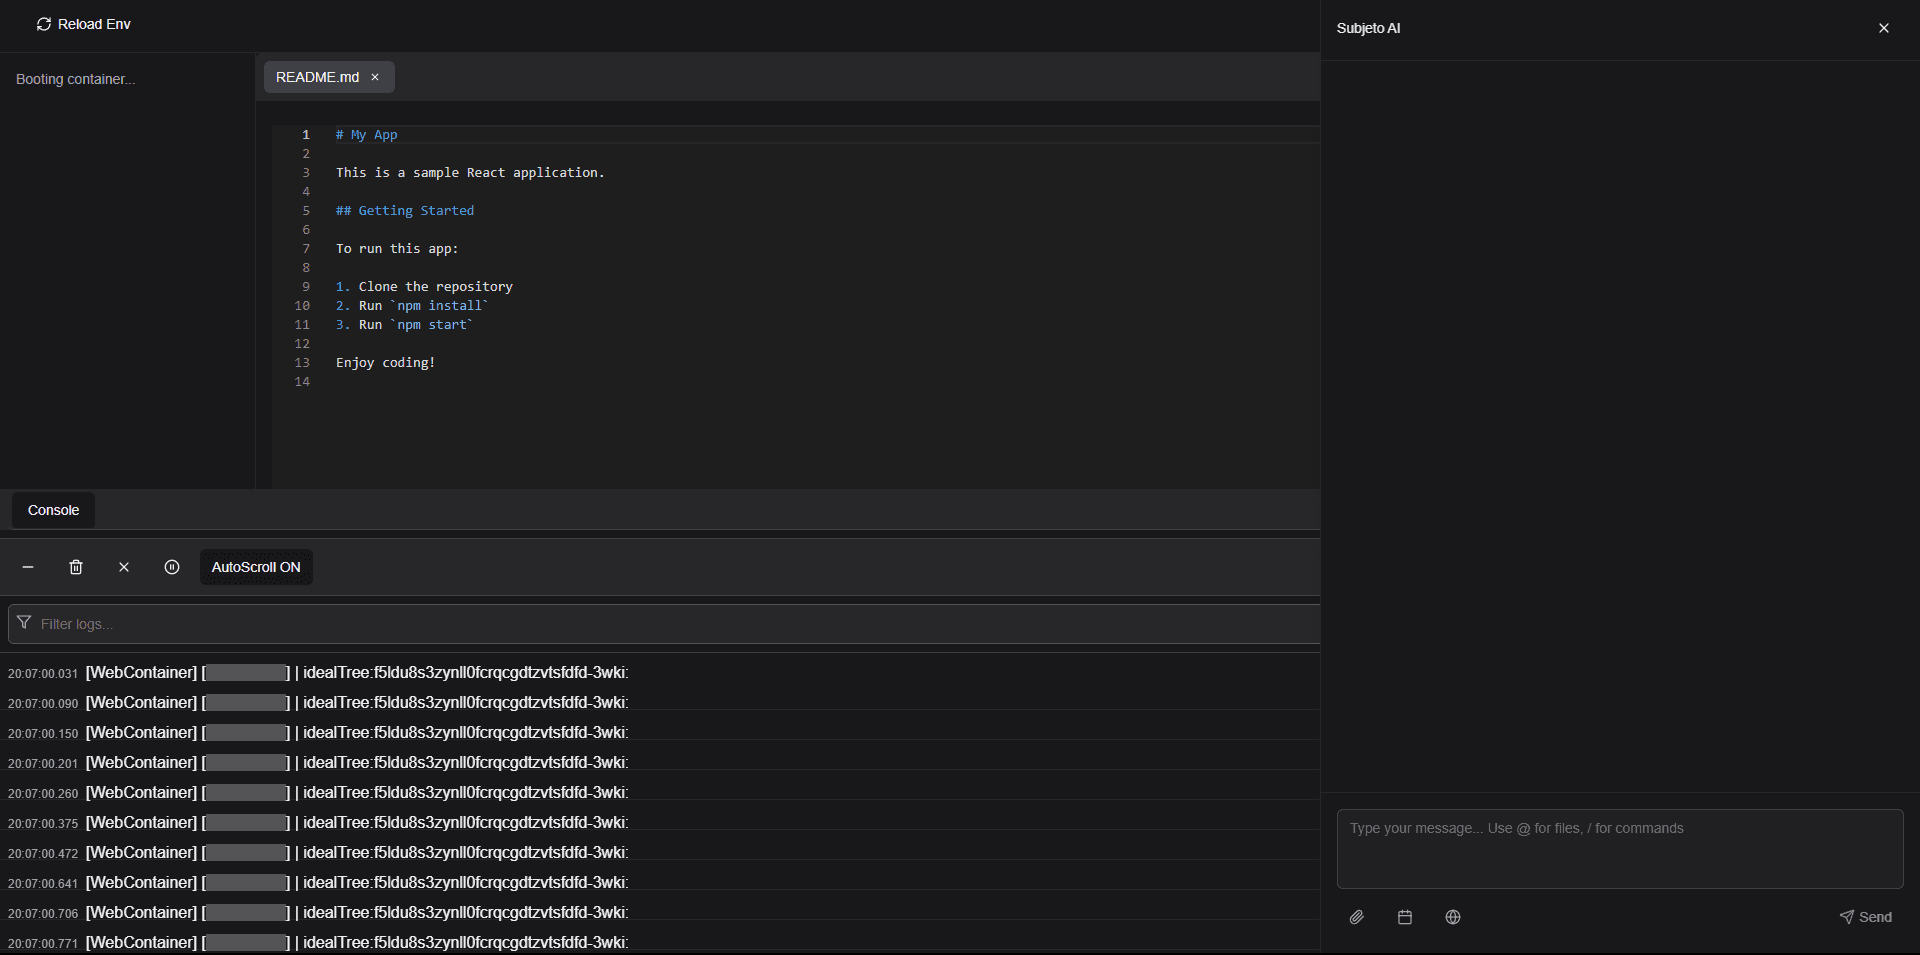Send the chat message
The height and width of the screenshot is (955, 1920).
click(x=1866, y=917)
